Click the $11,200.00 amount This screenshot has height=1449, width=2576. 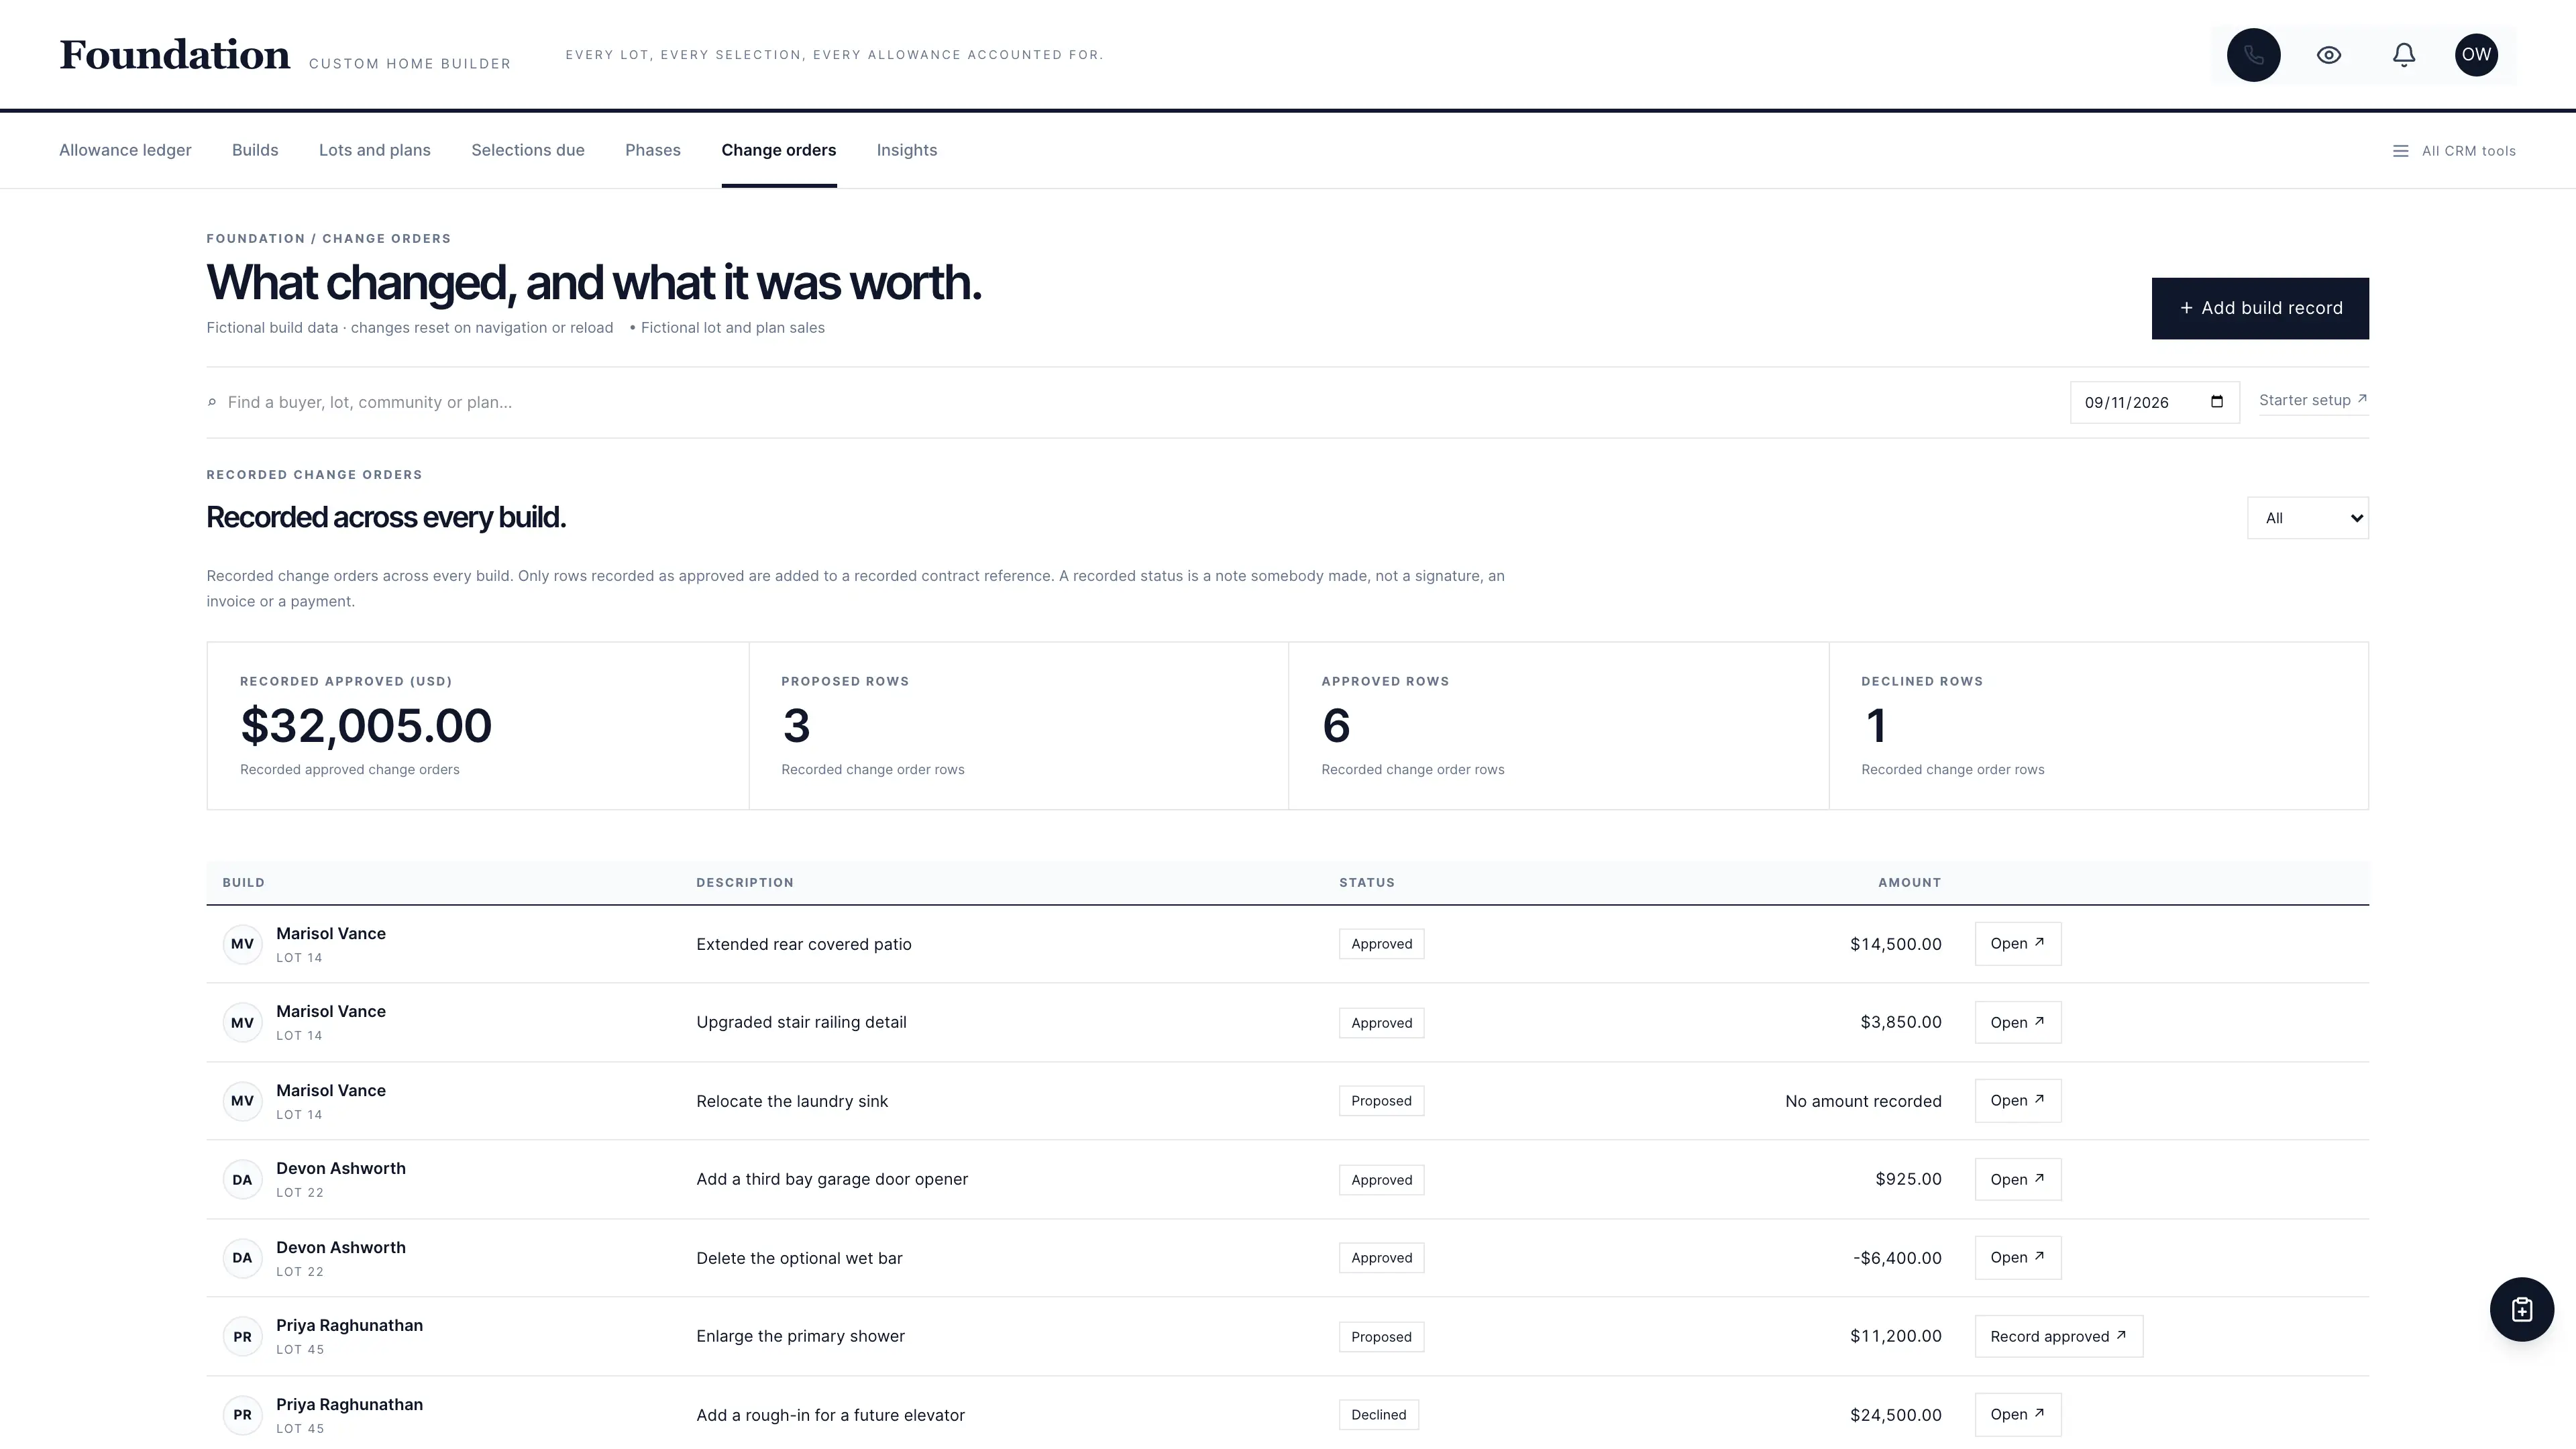(x=1895, y=1337)
